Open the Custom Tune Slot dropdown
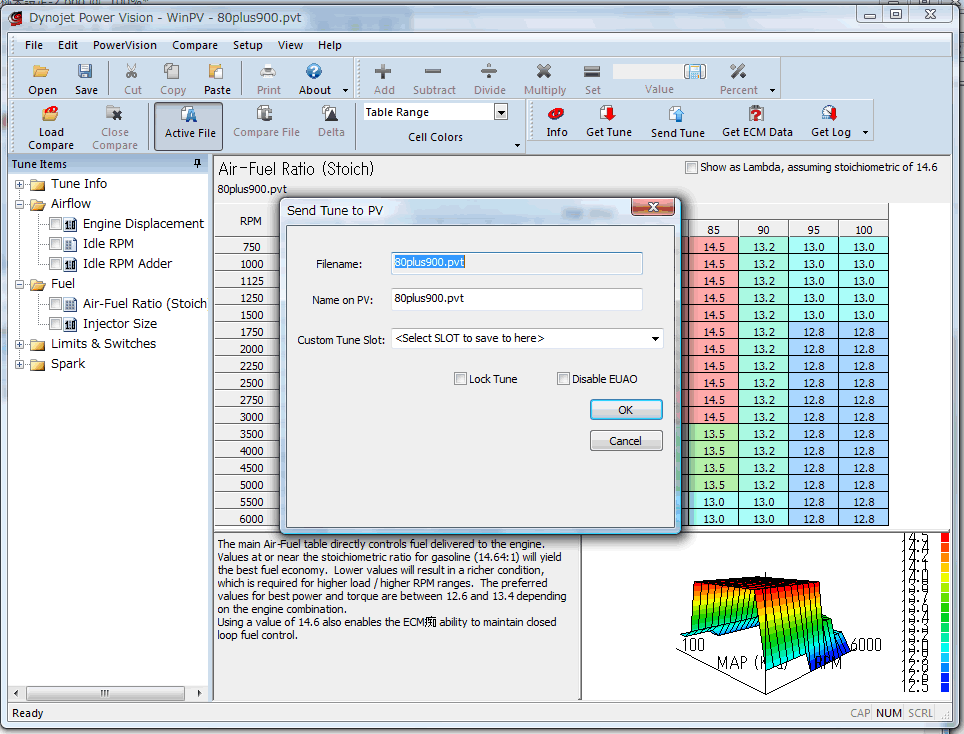The width and height of the screenshot is (964, 734). tap(655, 339)
